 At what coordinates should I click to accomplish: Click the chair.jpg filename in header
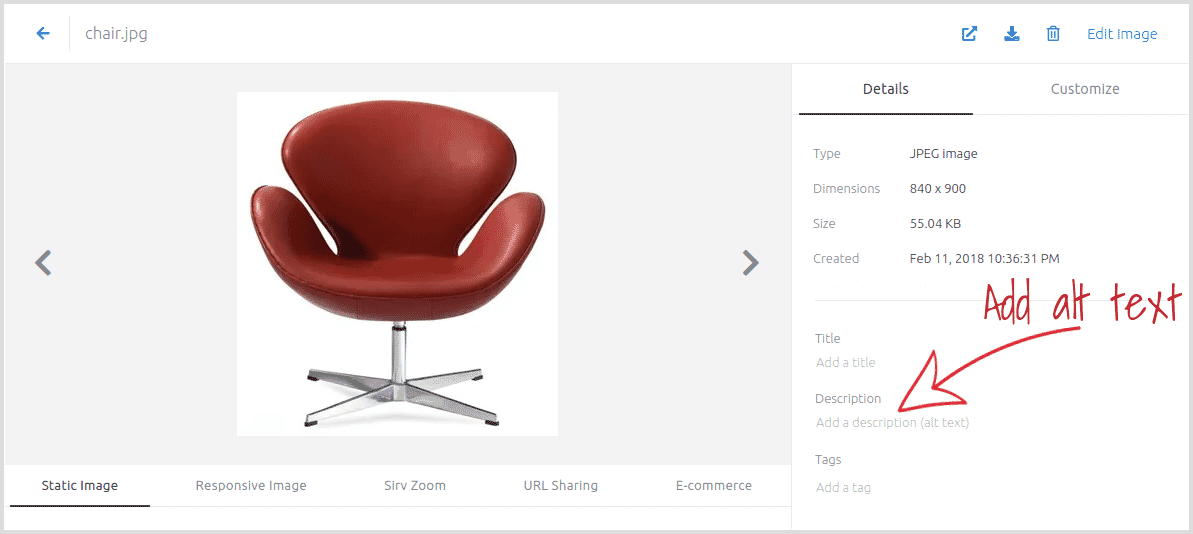point(116,33)
